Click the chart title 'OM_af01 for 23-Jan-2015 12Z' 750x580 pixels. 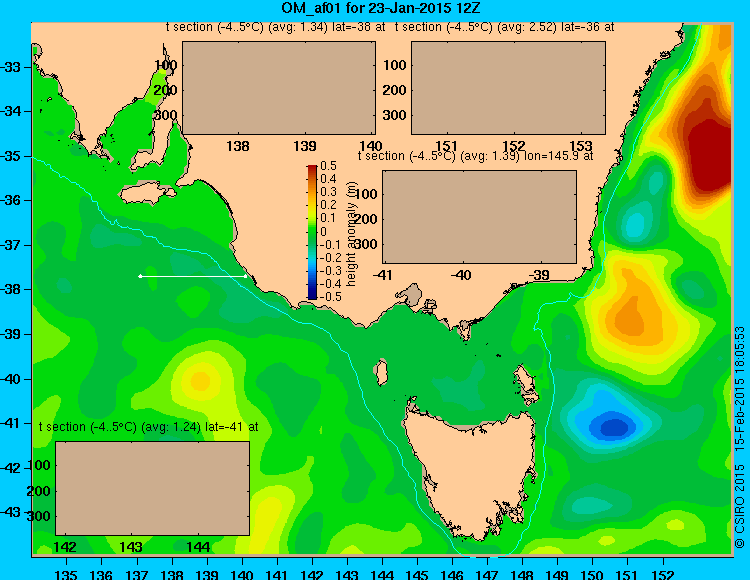coord(380,8)
